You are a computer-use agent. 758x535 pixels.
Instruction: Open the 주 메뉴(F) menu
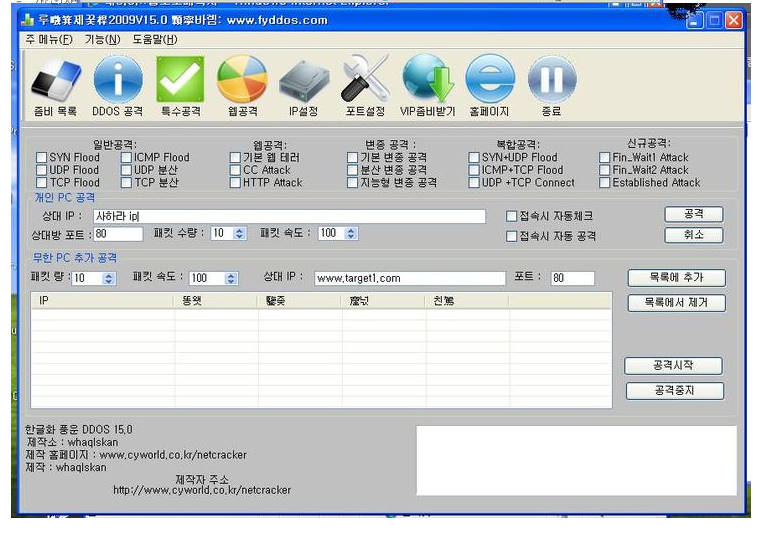pyautogui.click(x=49, y=39)
